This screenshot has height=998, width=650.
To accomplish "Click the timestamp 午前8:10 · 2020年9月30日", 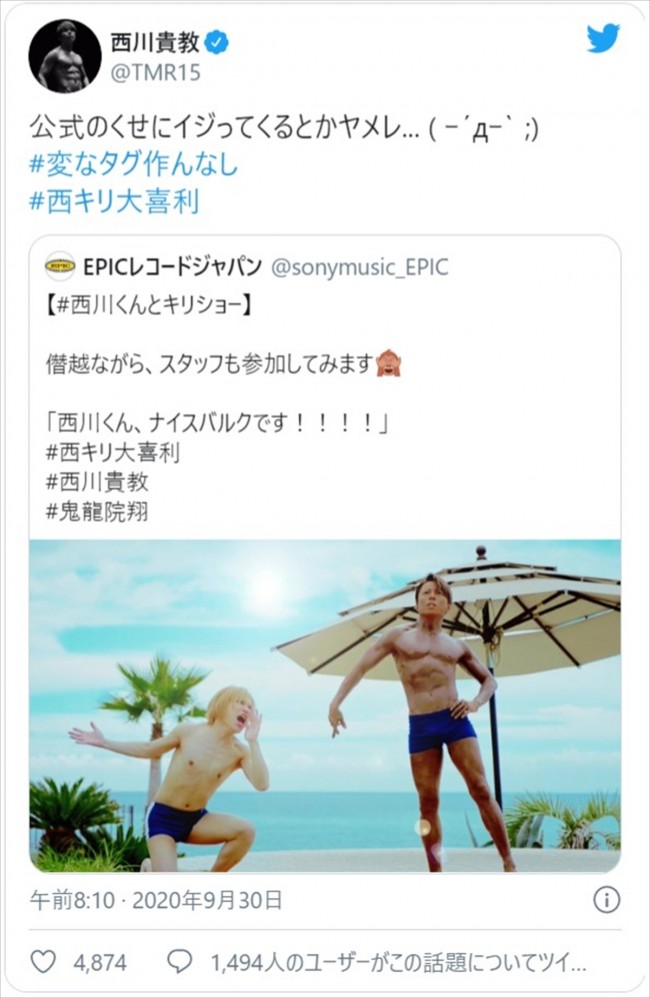I will pos(156,900).
